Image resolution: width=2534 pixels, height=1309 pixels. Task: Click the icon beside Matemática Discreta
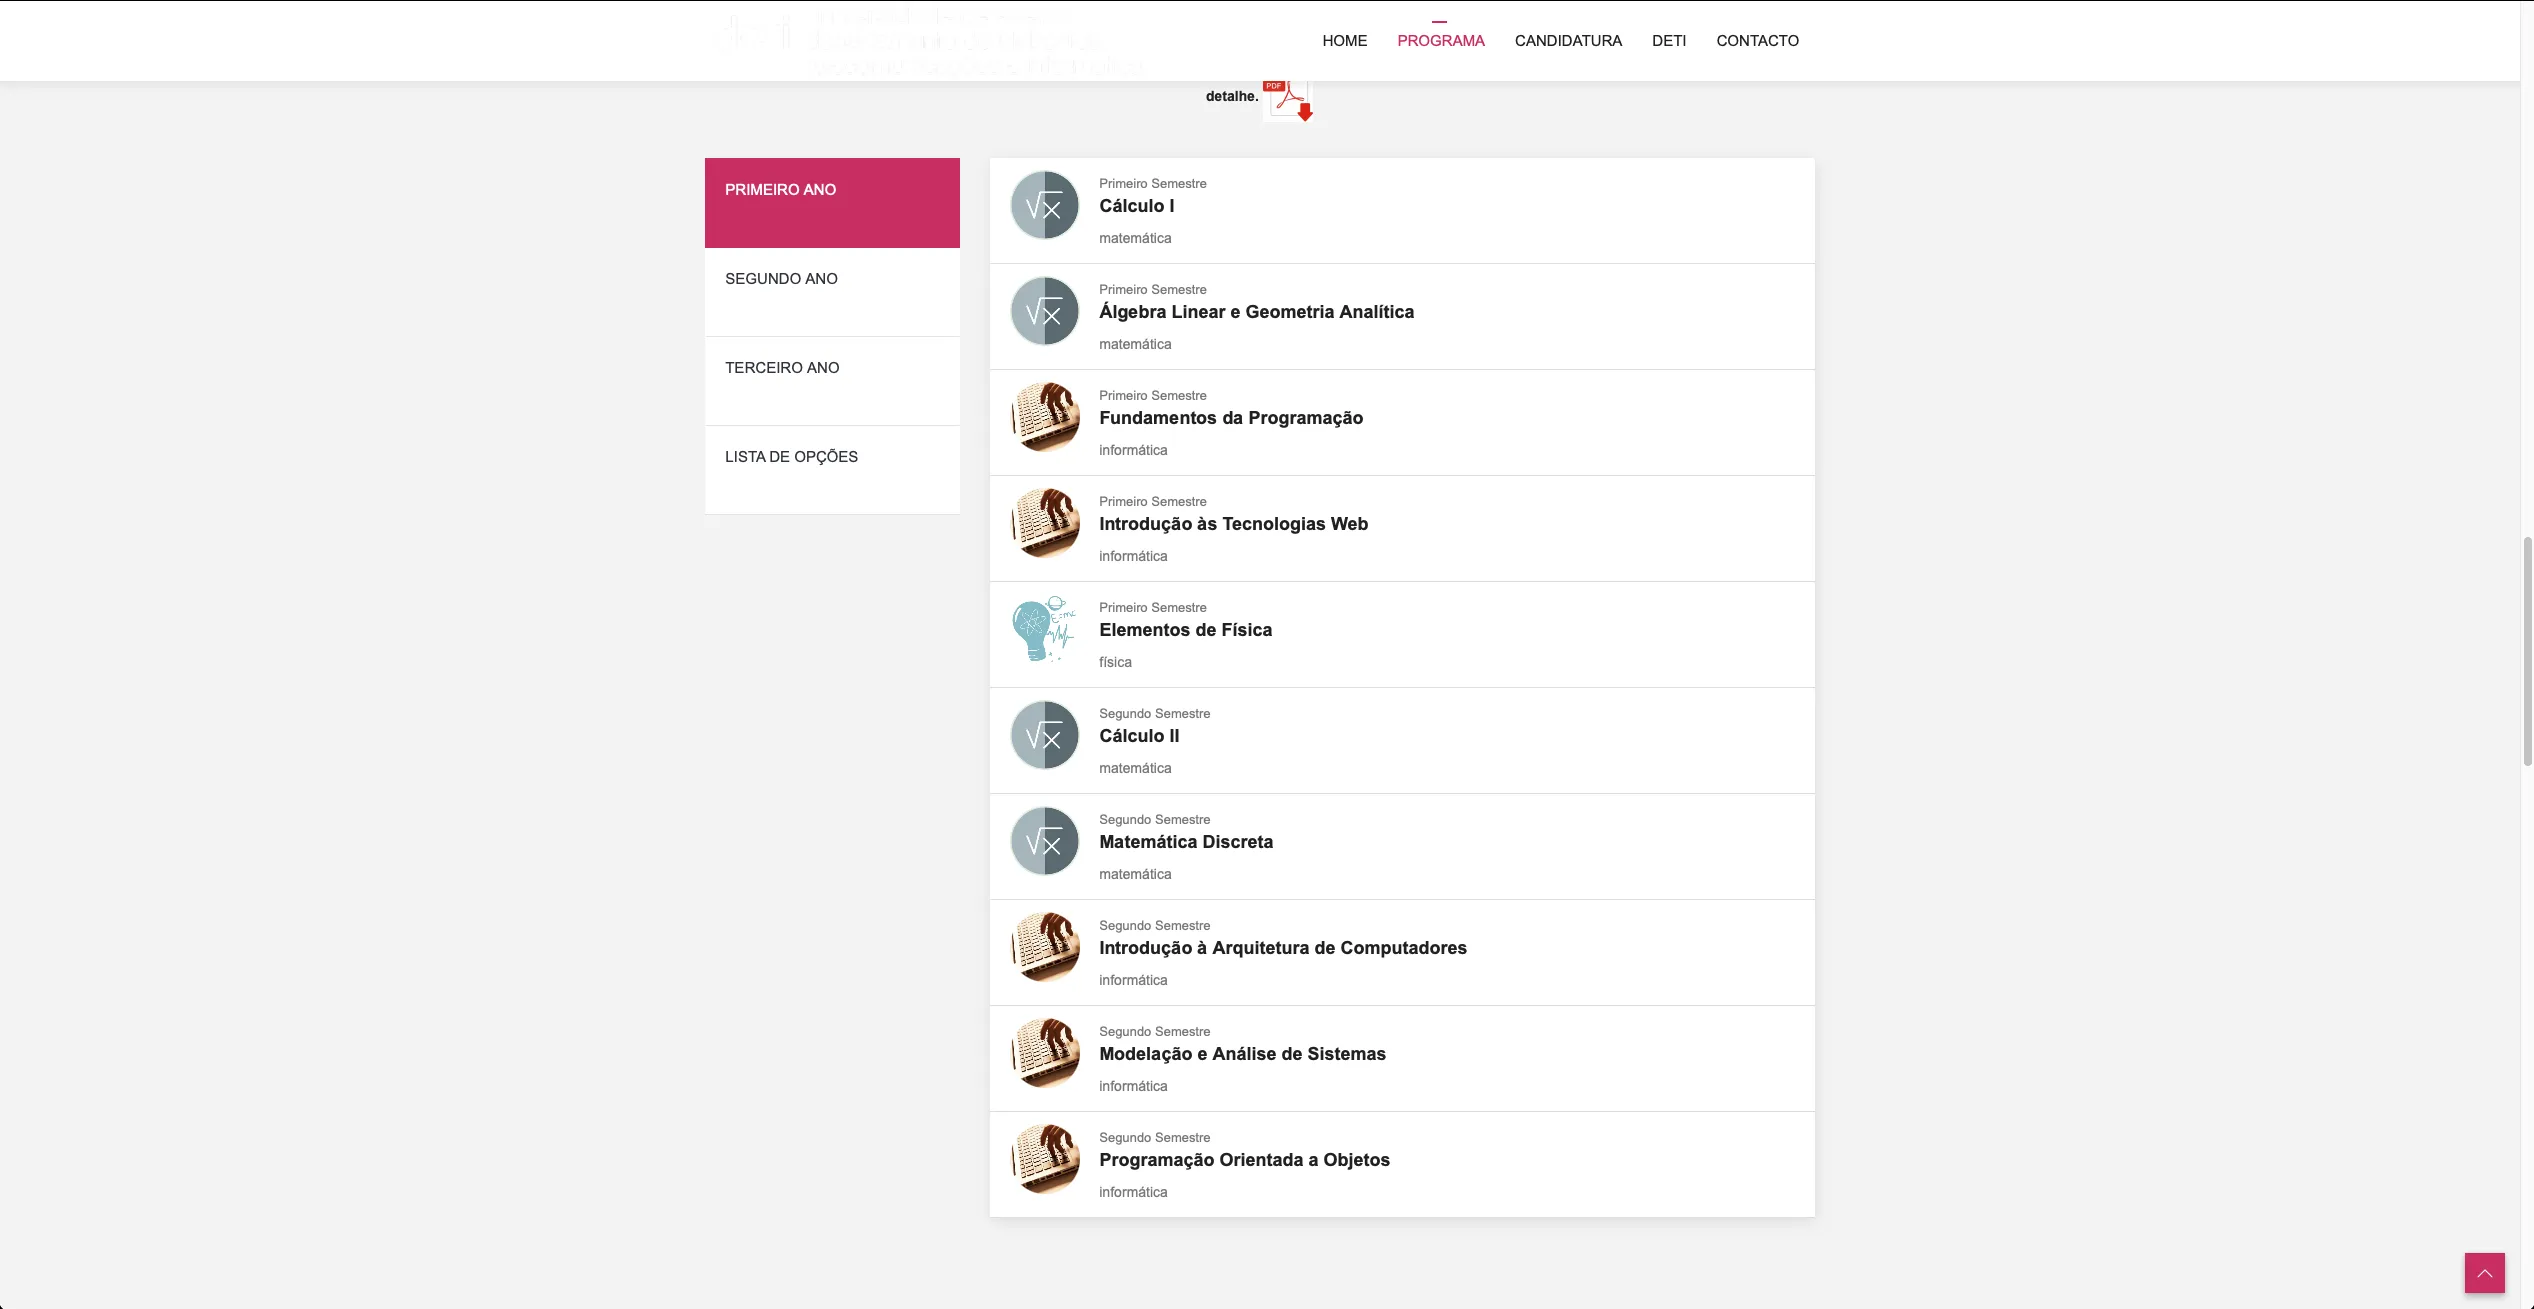click(1045, 841)
